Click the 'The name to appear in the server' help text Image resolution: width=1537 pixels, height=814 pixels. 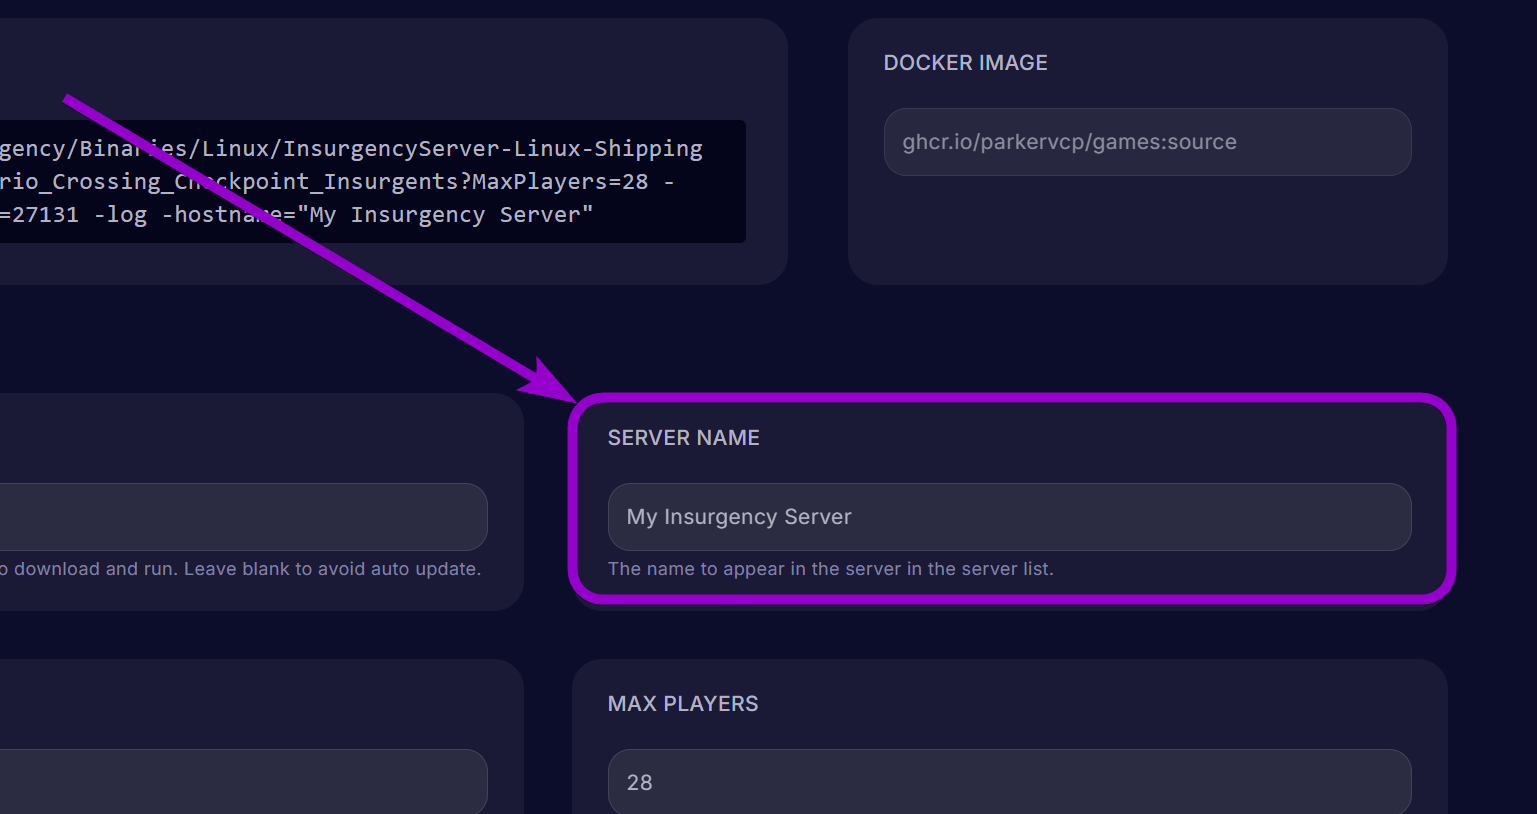830,569
